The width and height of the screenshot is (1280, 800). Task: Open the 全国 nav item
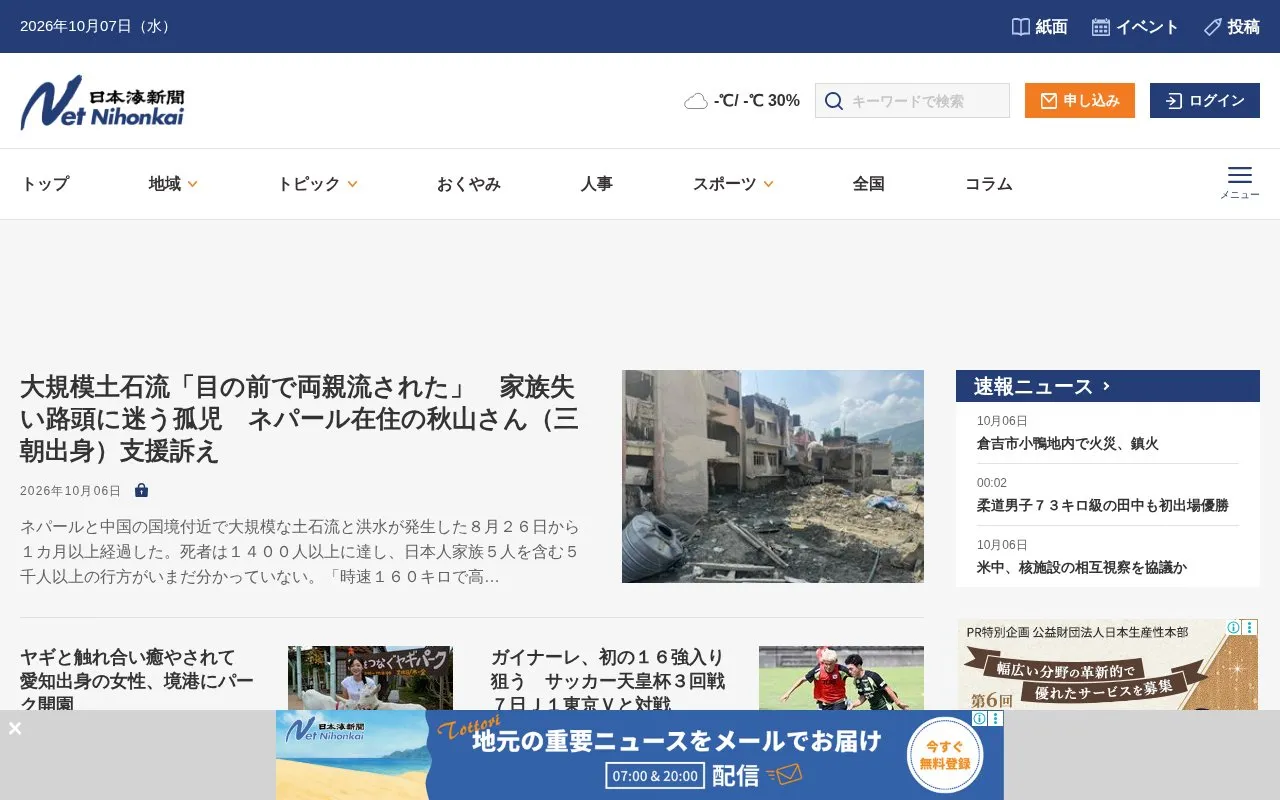868,184
